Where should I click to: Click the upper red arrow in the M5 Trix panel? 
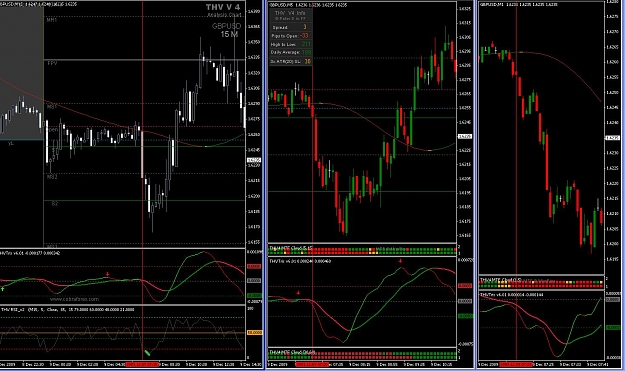[400, 261]
